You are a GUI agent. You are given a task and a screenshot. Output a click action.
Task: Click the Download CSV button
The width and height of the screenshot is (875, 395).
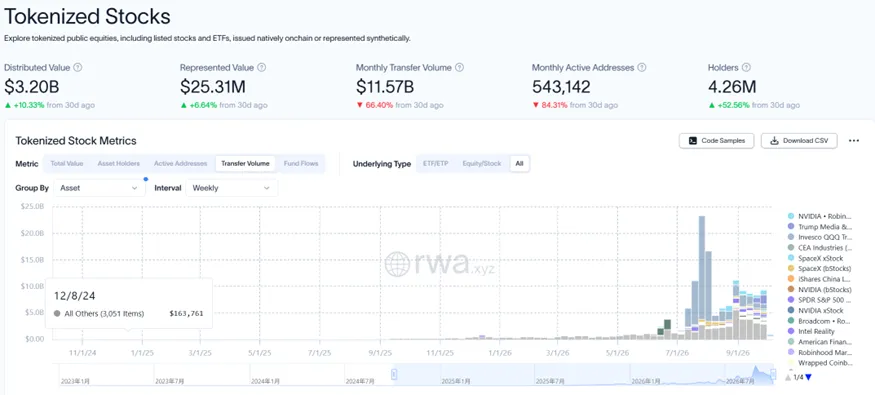799,141
